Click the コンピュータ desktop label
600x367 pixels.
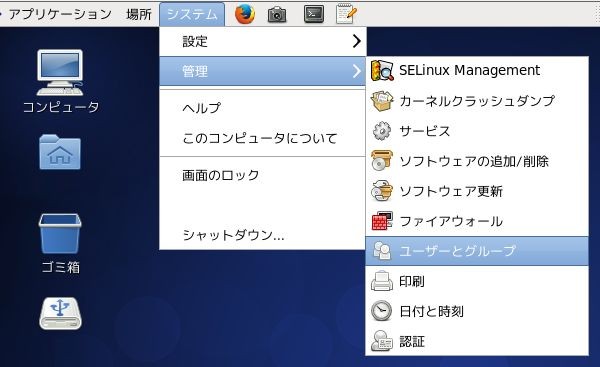(x=61, y=107)
